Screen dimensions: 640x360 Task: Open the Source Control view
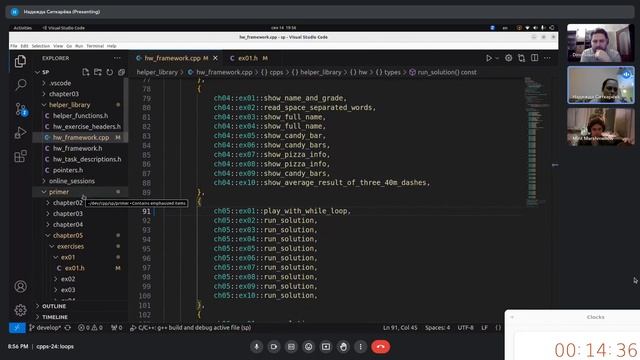[20, 109]
